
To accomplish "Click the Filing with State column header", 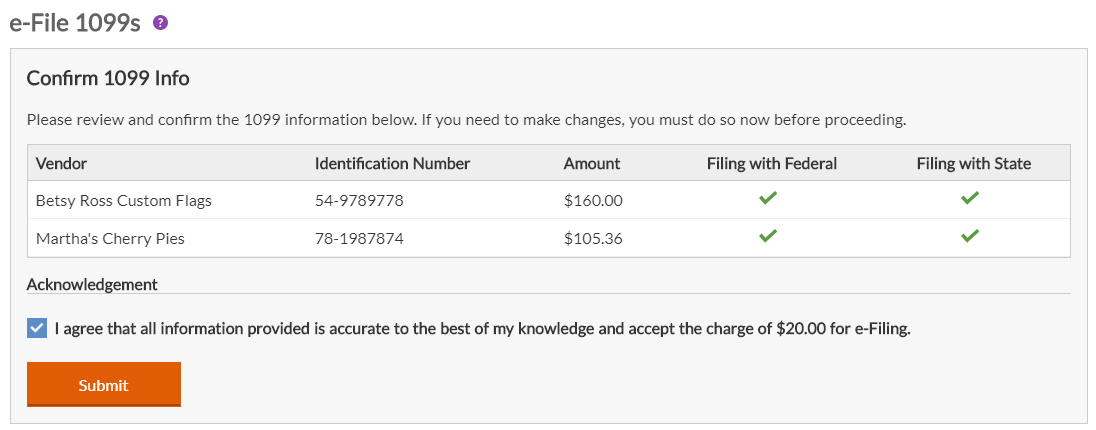I will click(x=974, y=164).
